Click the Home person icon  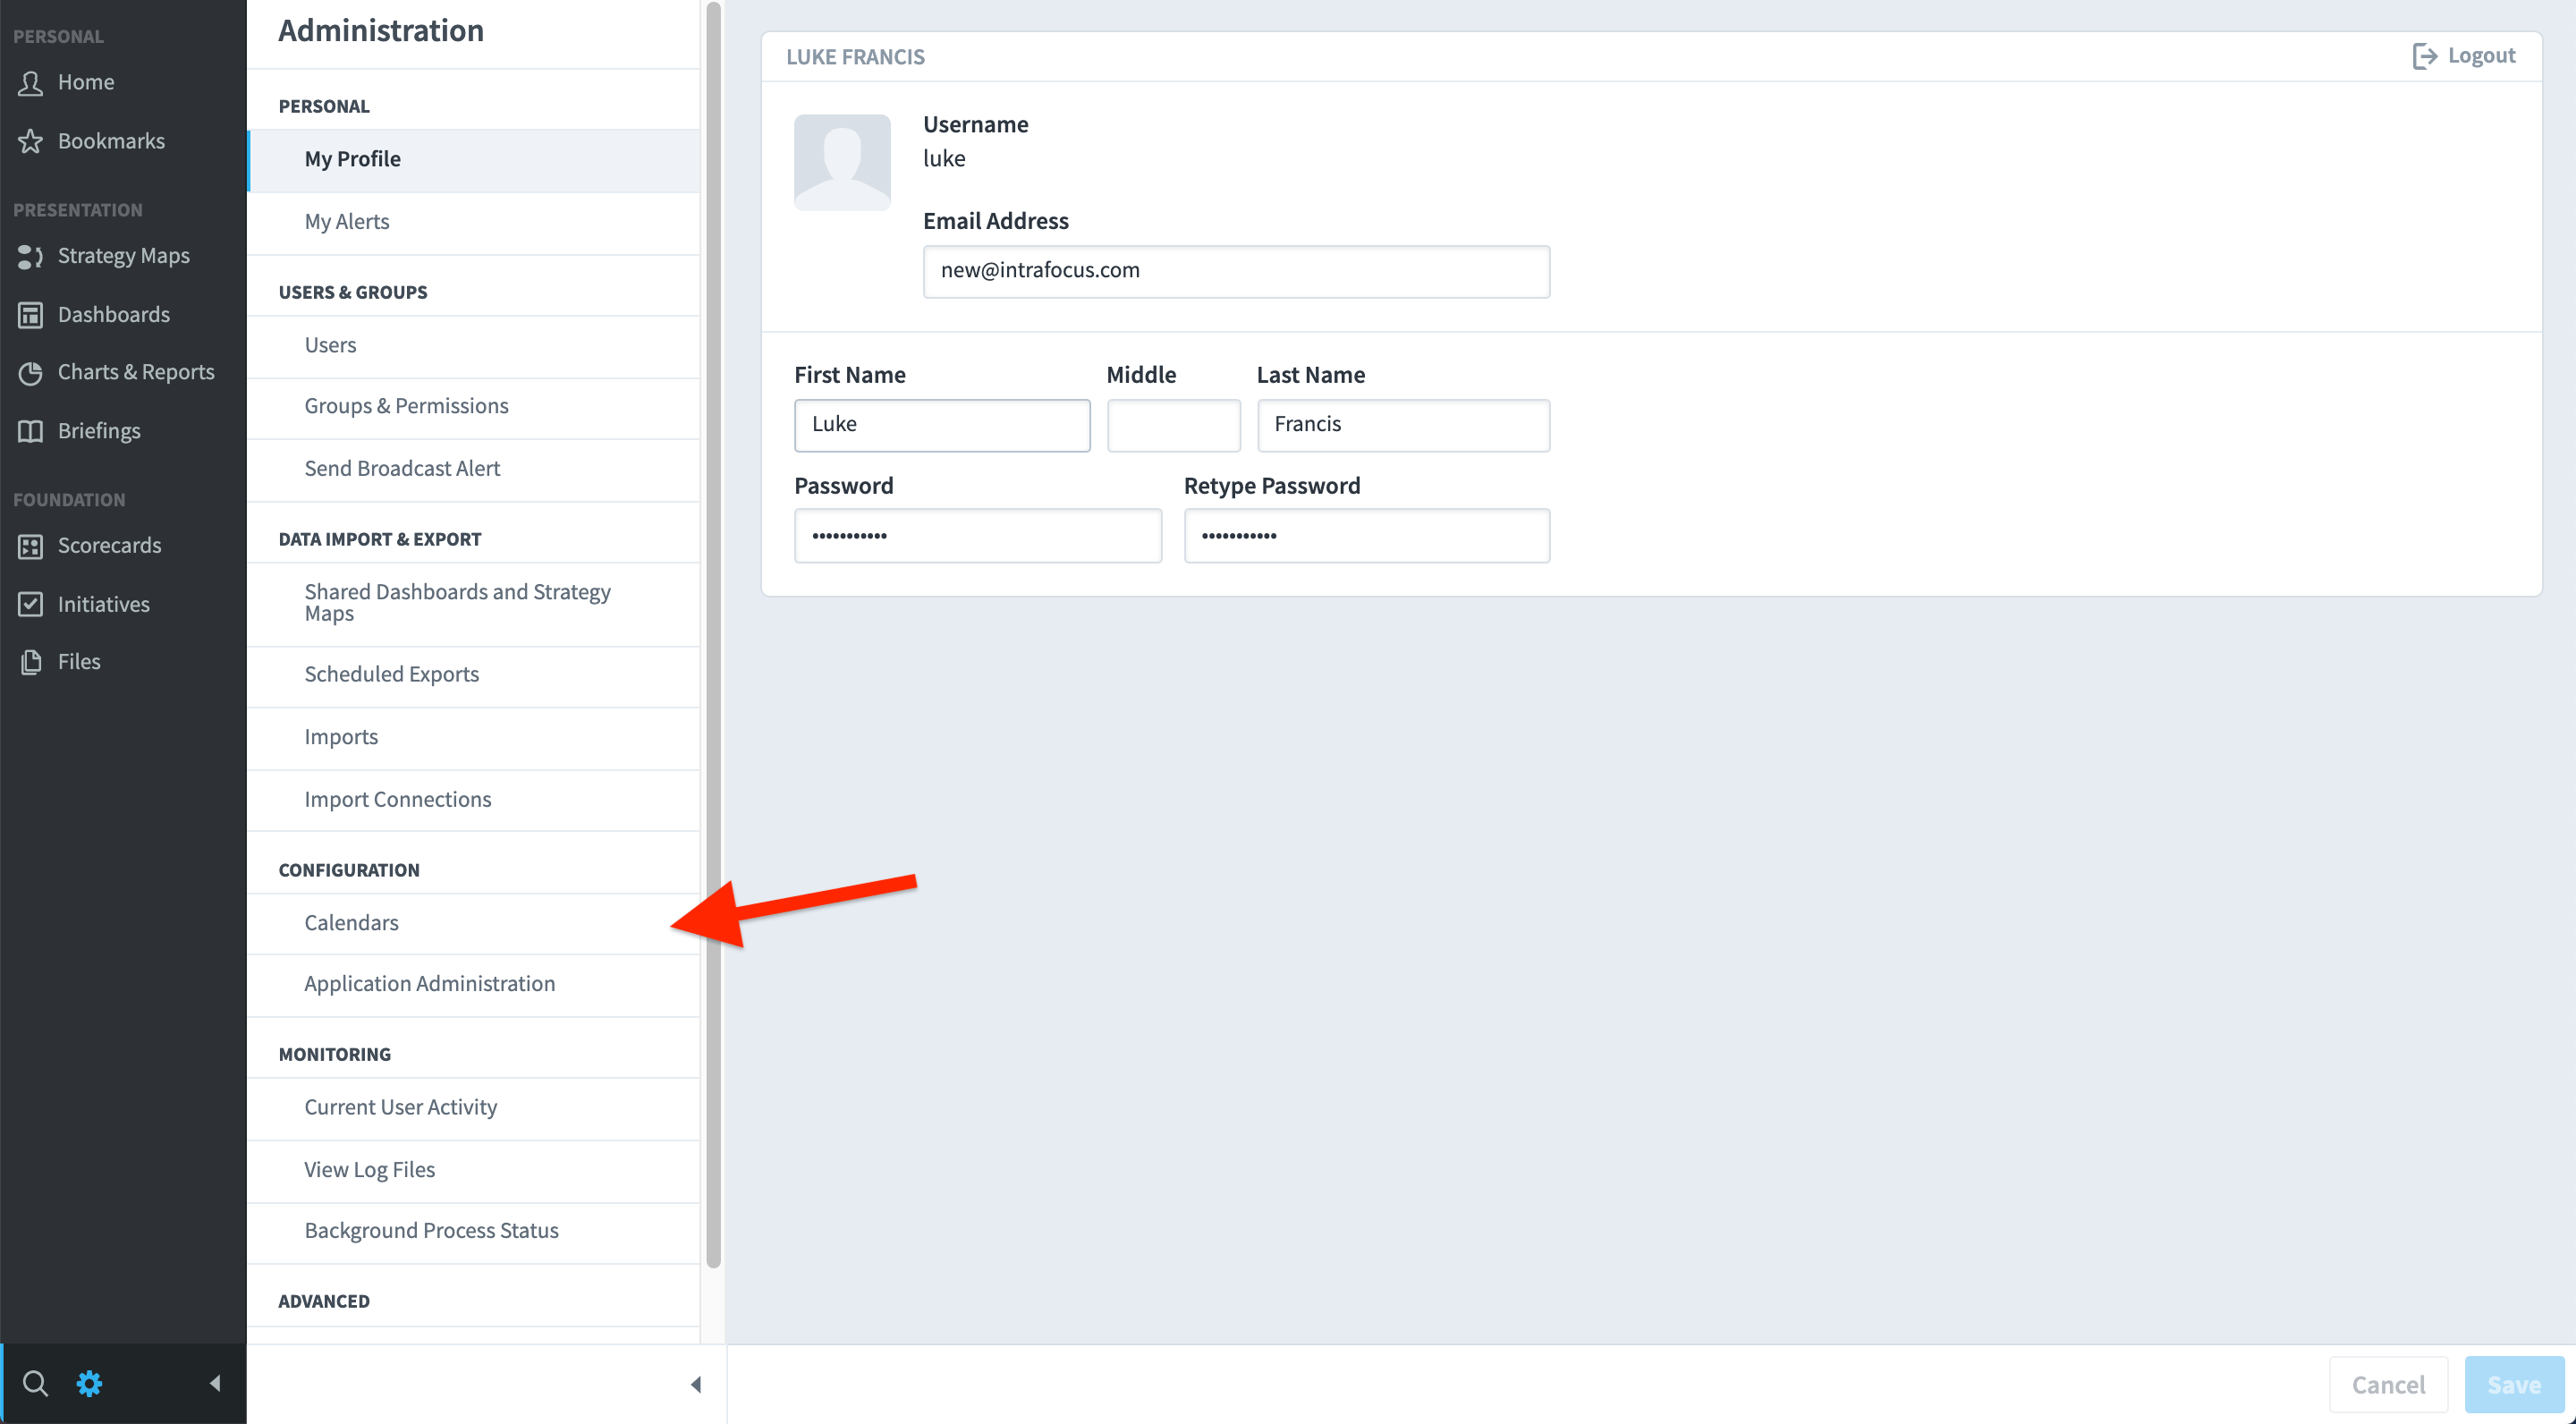(x=31, y=82)
